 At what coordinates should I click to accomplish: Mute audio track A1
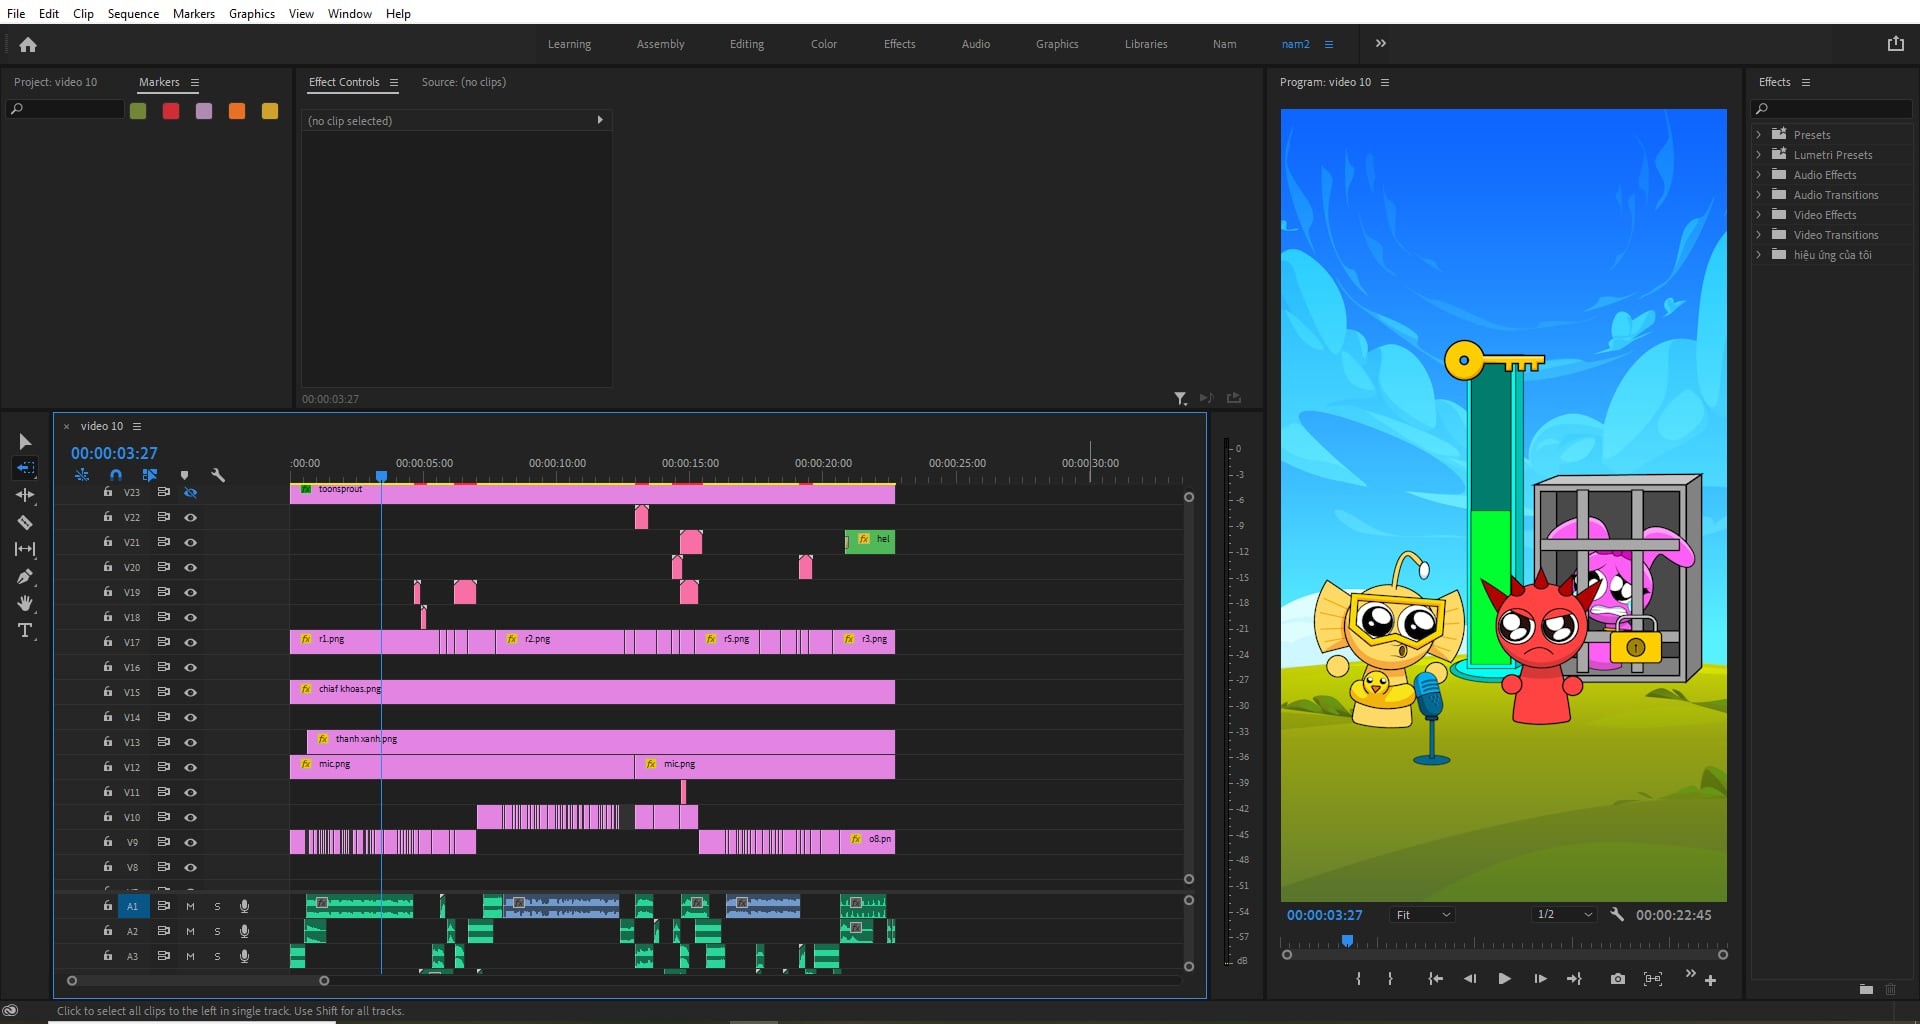coord(190,906)
